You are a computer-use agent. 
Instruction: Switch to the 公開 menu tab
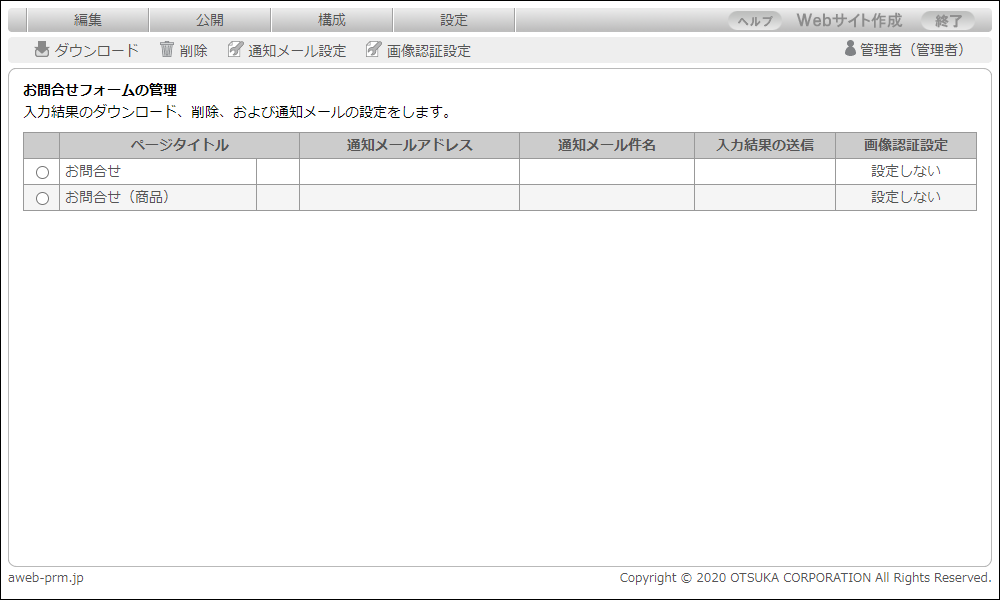pyautogui.click(x=210, y=20)
